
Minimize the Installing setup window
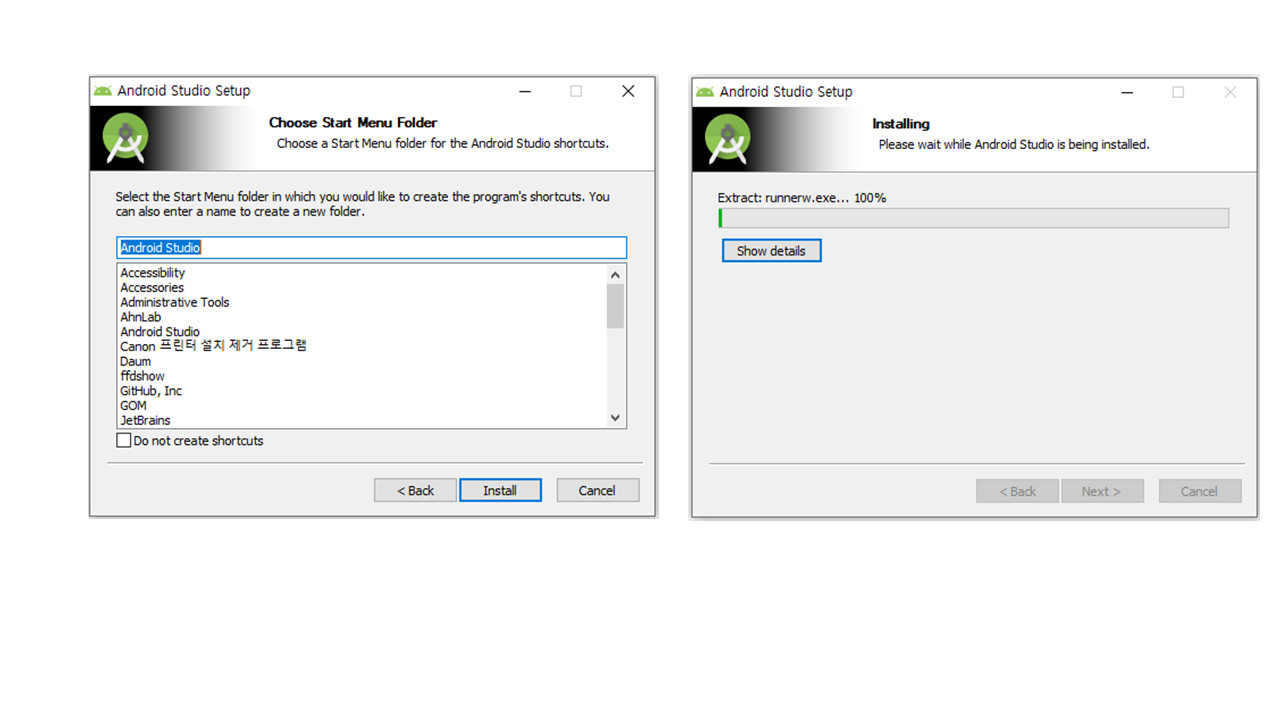(1127, 92)
